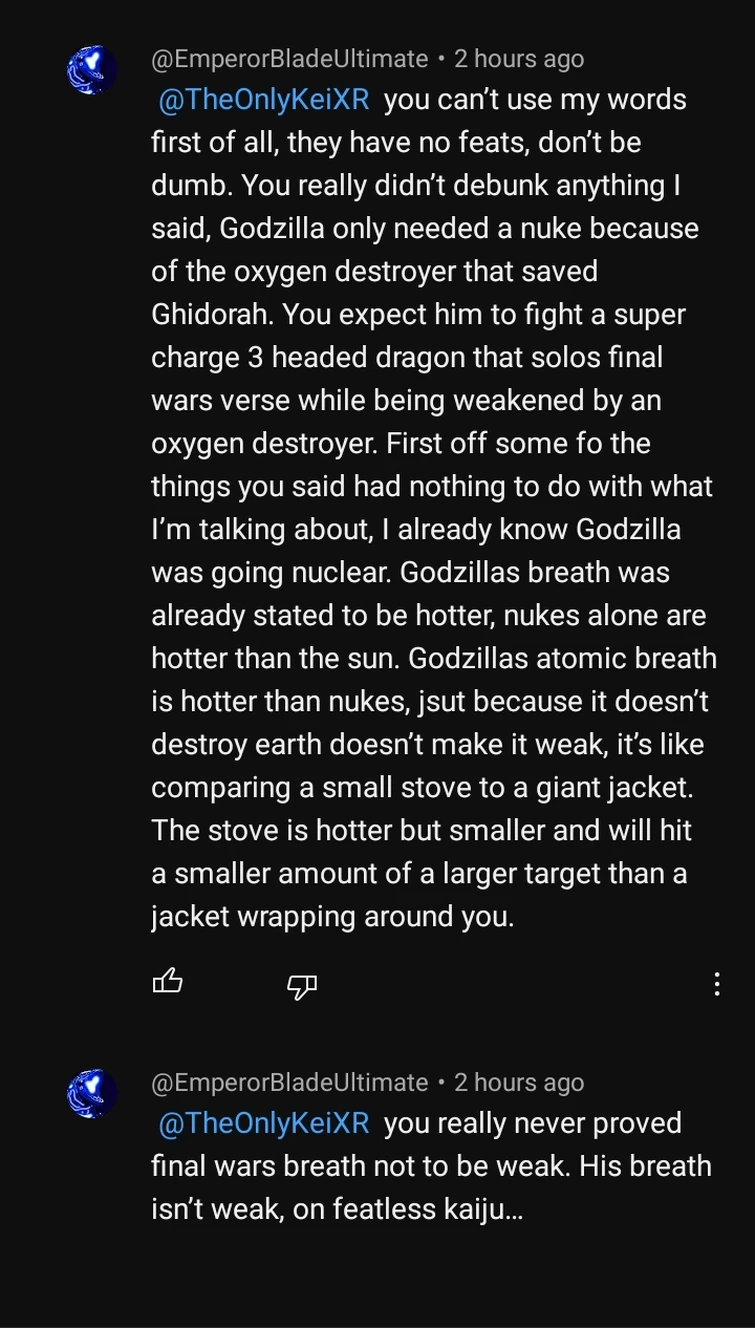The image size is (755, 1328).
Task: Click the second comment's body text
Action: (430, 1165)
